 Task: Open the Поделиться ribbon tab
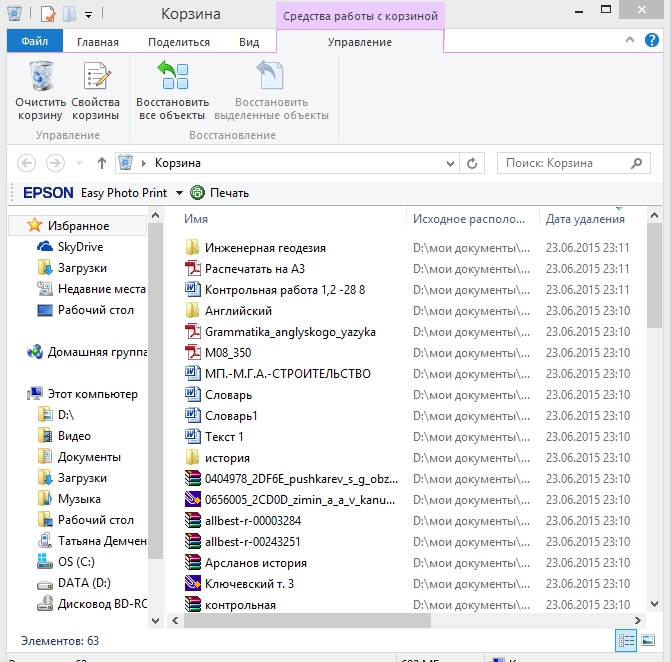click(178, 42)
